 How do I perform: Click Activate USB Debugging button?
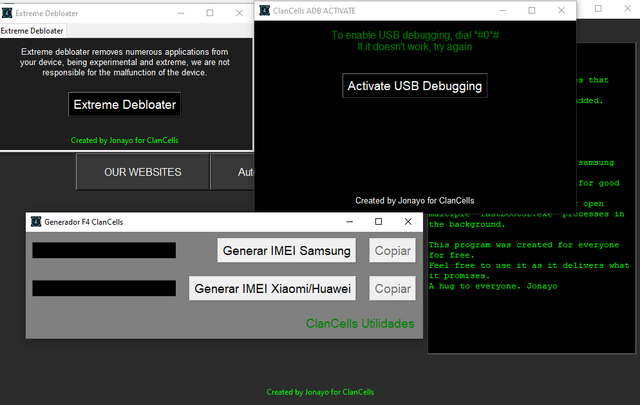coord(415,86)
